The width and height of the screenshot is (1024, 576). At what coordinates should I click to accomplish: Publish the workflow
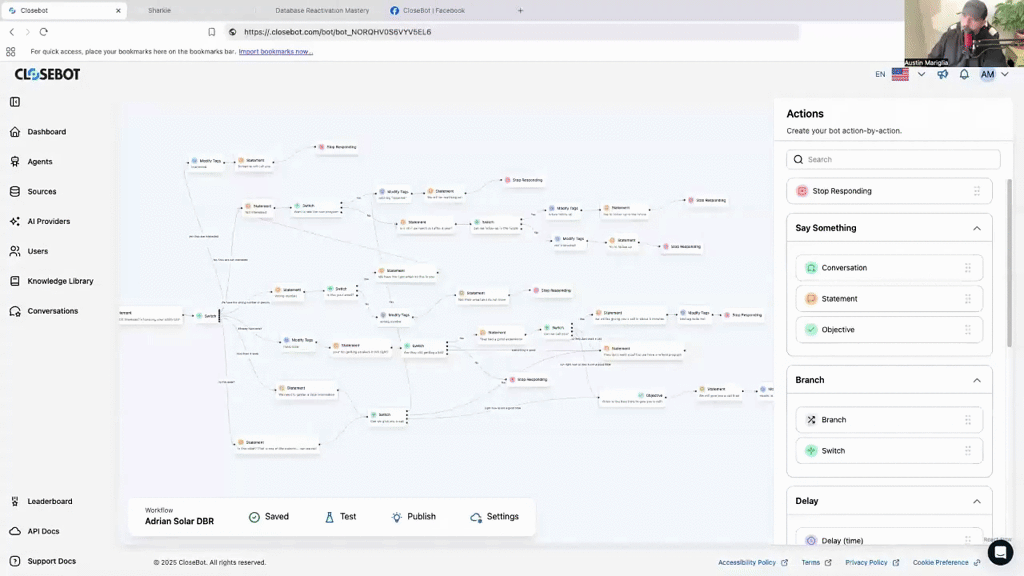[413, 517]
